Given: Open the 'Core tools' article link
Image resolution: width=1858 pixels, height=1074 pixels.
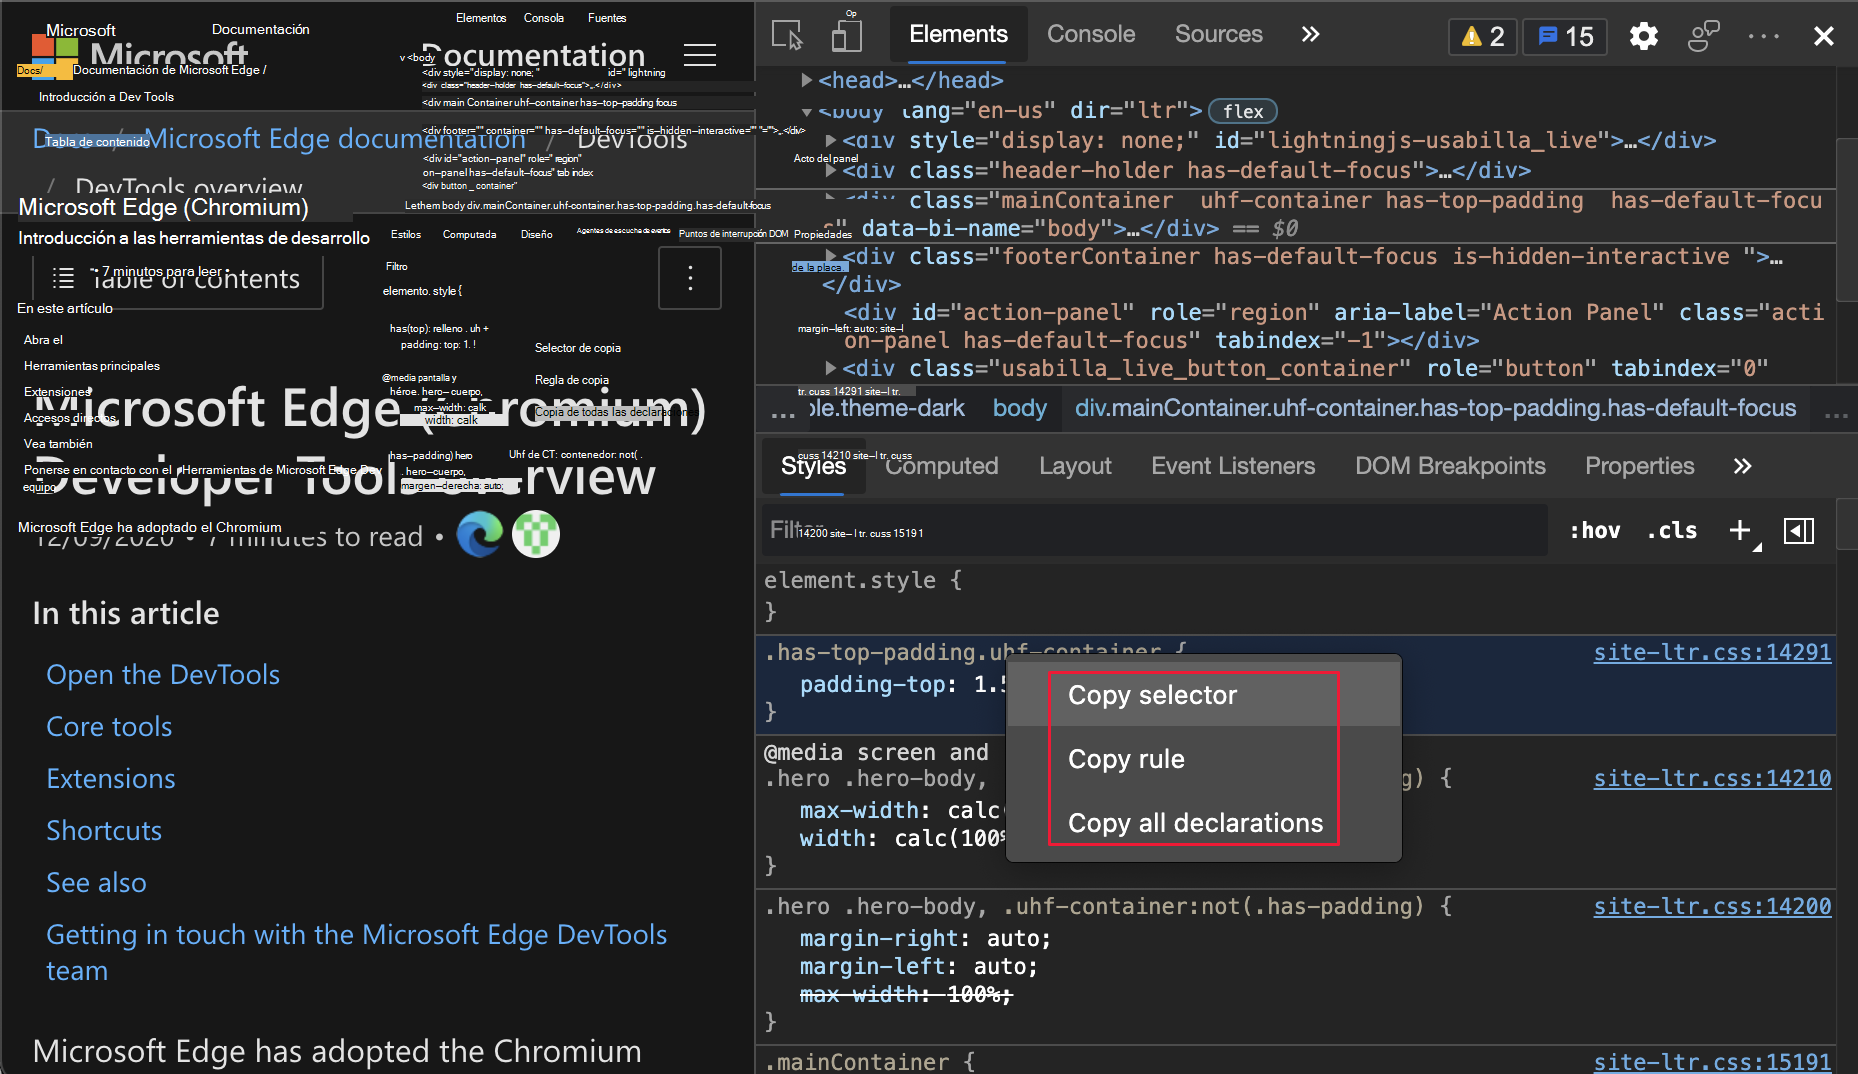Looking at the screenshot, I should (x=109, y=727).
